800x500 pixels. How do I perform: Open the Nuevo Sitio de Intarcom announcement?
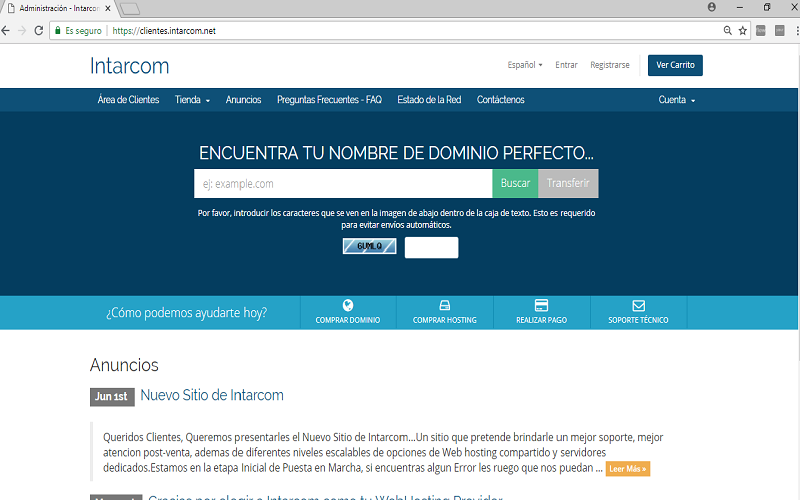[212, 395]
